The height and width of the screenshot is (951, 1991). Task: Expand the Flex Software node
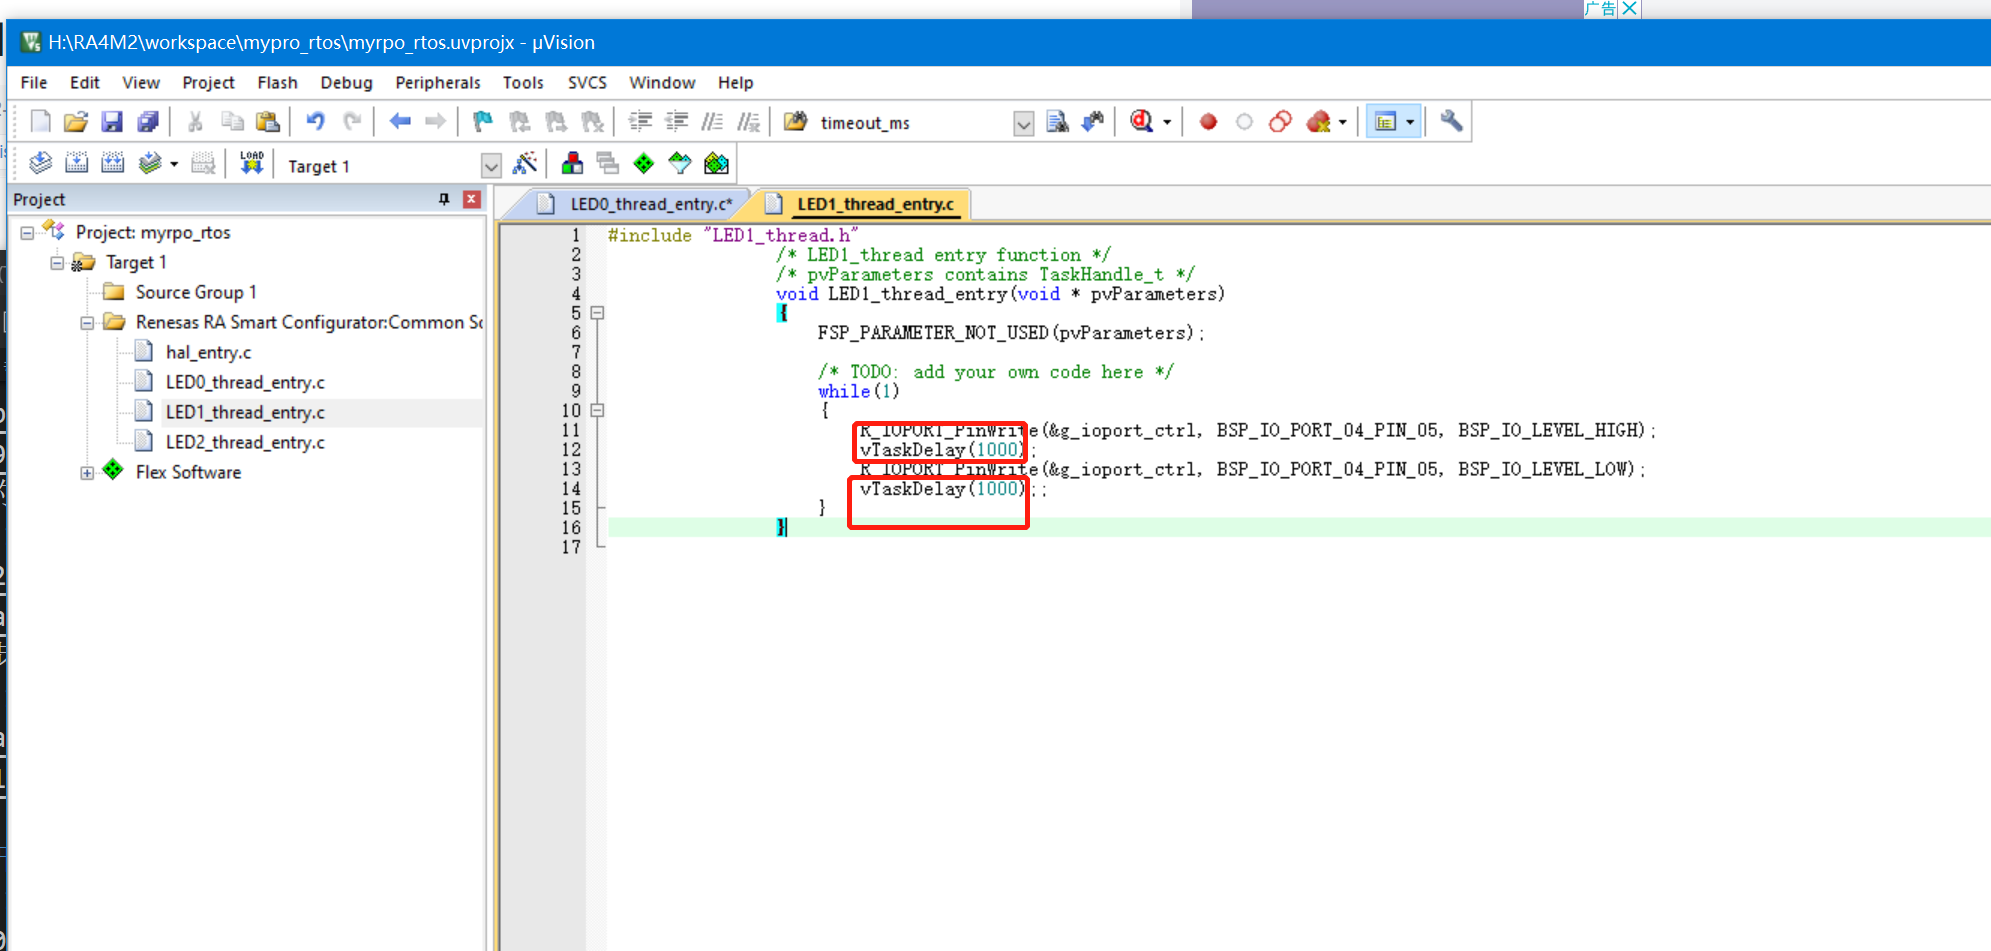tap(87, 472)
